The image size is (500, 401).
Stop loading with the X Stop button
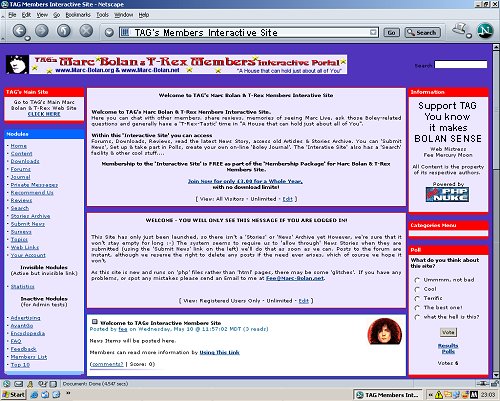[86, 31]
